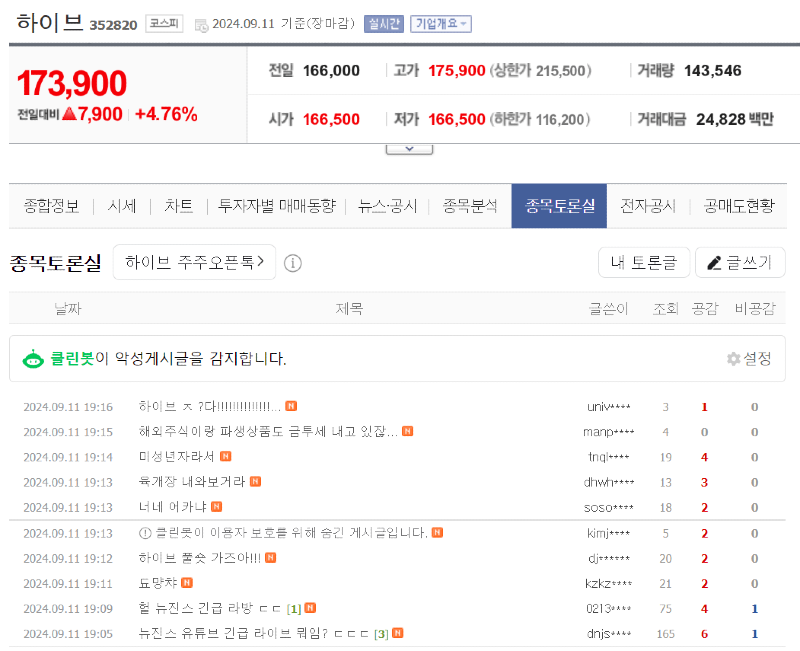This screenshot has width=800, height=651.
Task: Click the warning icon on the hidden 클린봇 post
Action: coord(145,533)
